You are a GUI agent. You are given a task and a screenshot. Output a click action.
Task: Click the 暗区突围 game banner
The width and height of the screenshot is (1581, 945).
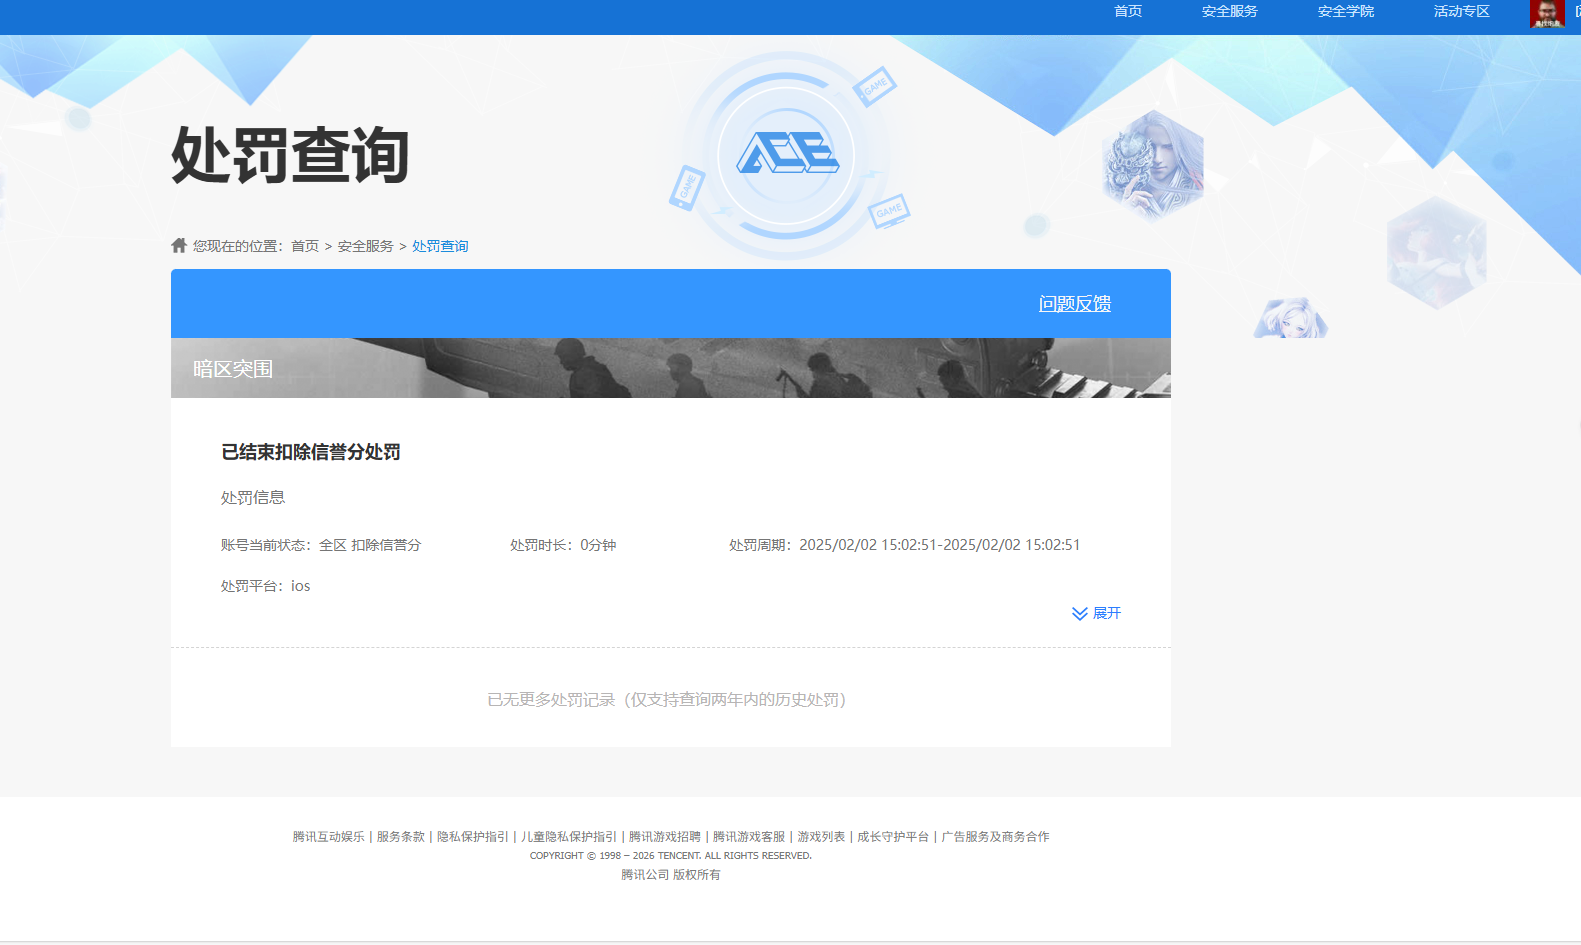point(671,368)
